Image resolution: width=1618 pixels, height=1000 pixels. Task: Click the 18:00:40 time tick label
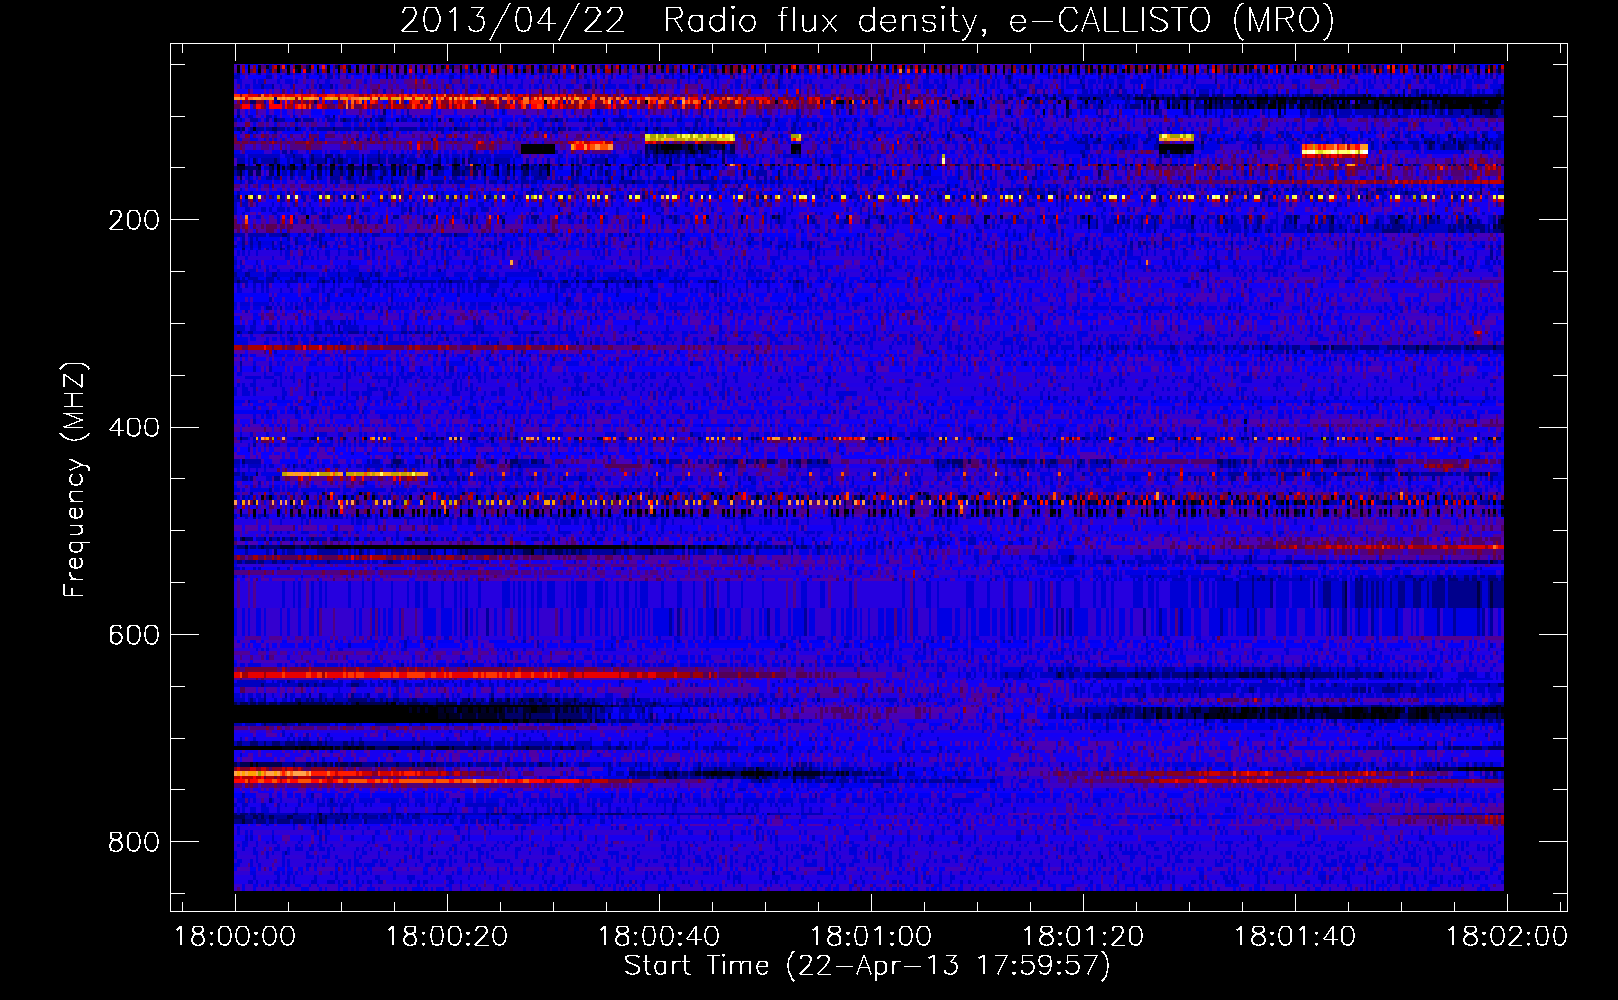coord(659,937)
